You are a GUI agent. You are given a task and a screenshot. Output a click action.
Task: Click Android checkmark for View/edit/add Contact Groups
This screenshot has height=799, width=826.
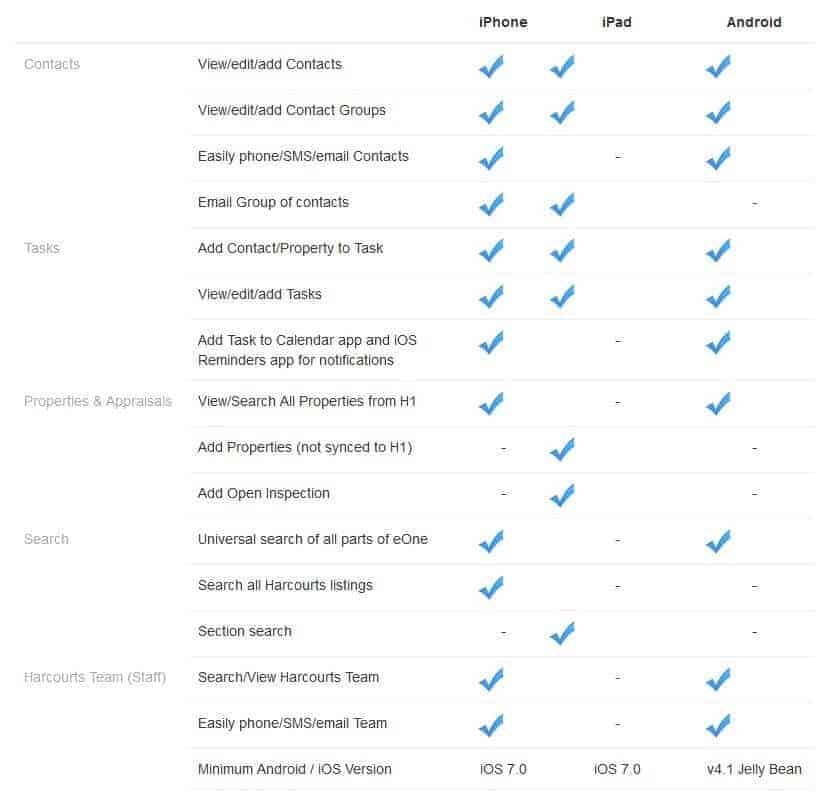[x=719, y=112]
